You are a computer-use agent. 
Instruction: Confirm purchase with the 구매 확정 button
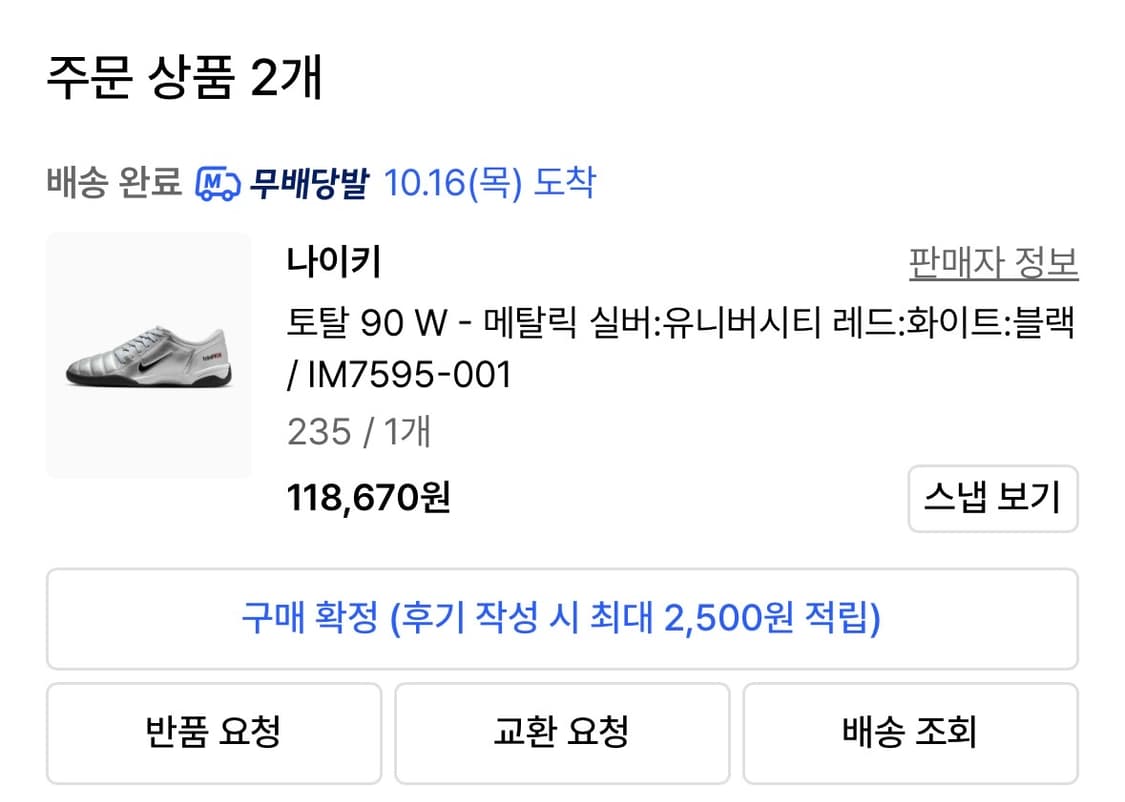[562, 619]
